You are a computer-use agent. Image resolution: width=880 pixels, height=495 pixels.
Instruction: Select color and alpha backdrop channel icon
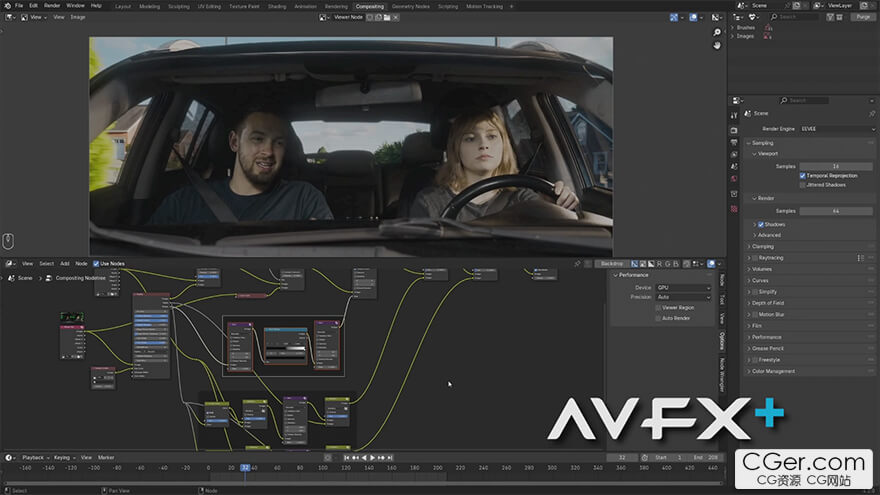tap(634, 264)
